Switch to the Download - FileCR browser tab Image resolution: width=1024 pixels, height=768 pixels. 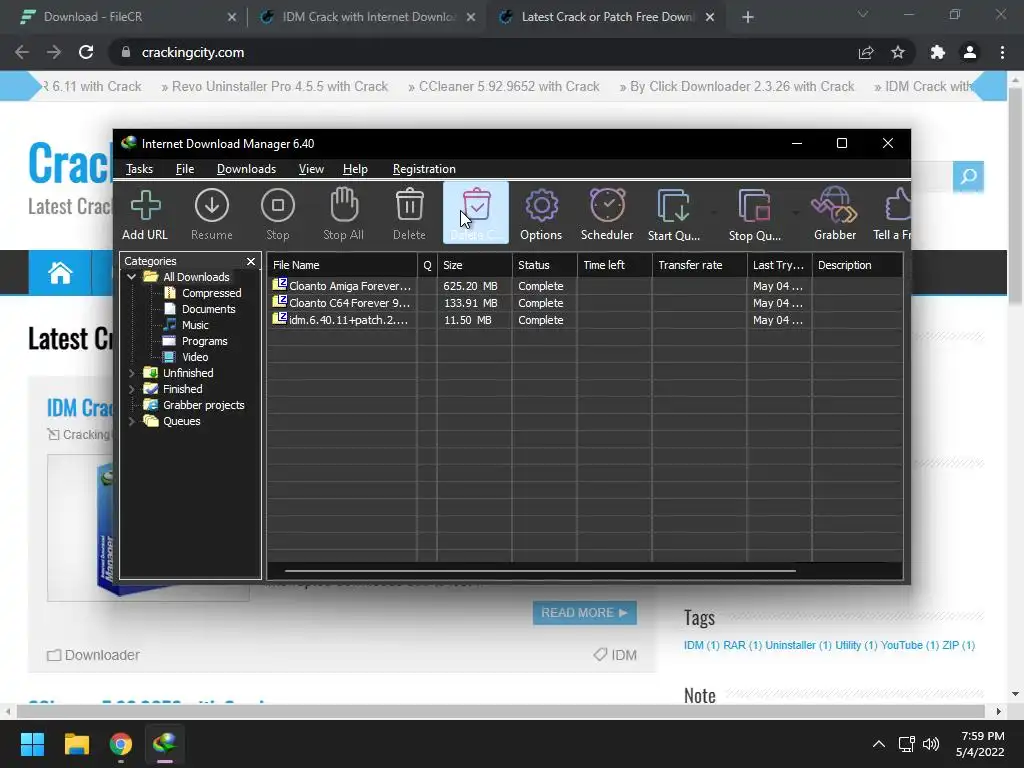[x=93, y=17]
